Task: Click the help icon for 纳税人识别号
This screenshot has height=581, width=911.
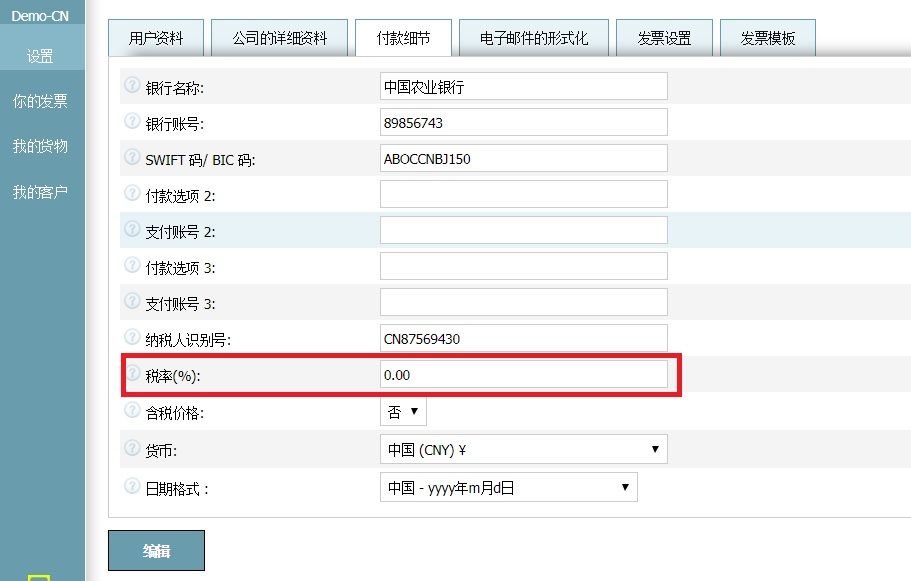Action: pos(130,338)
